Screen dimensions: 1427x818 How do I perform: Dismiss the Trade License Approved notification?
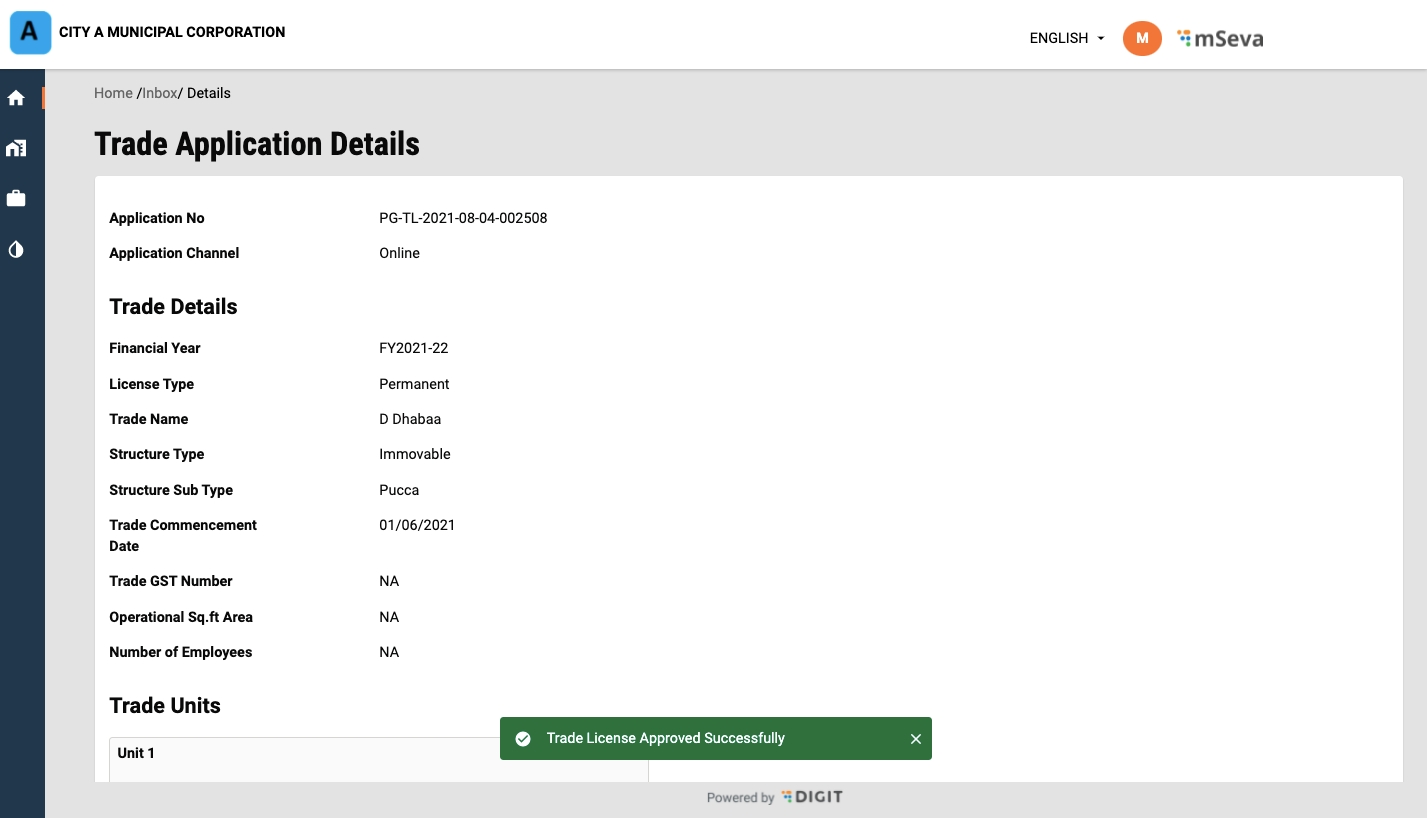tap(915, 739)
